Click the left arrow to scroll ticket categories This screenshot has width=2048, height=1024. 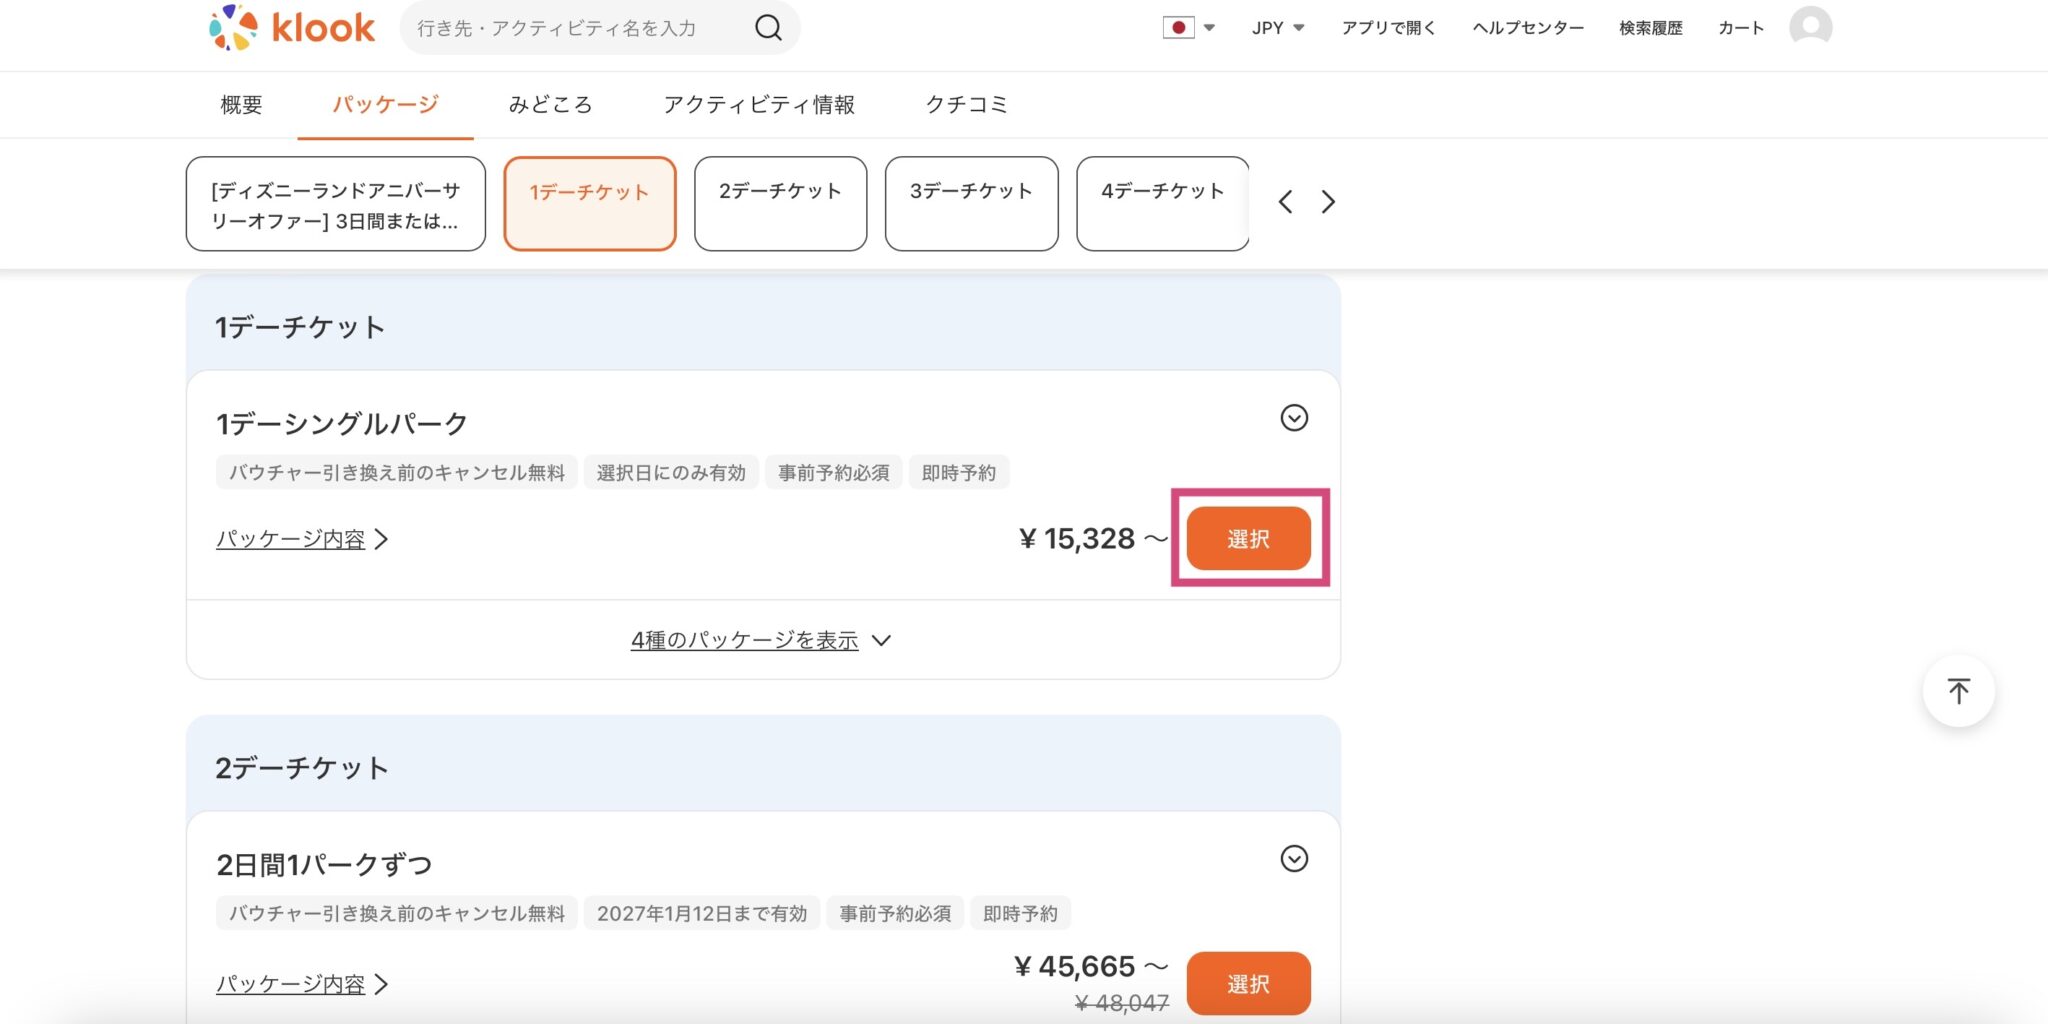pyautogui.click(x=1285, y=202)
